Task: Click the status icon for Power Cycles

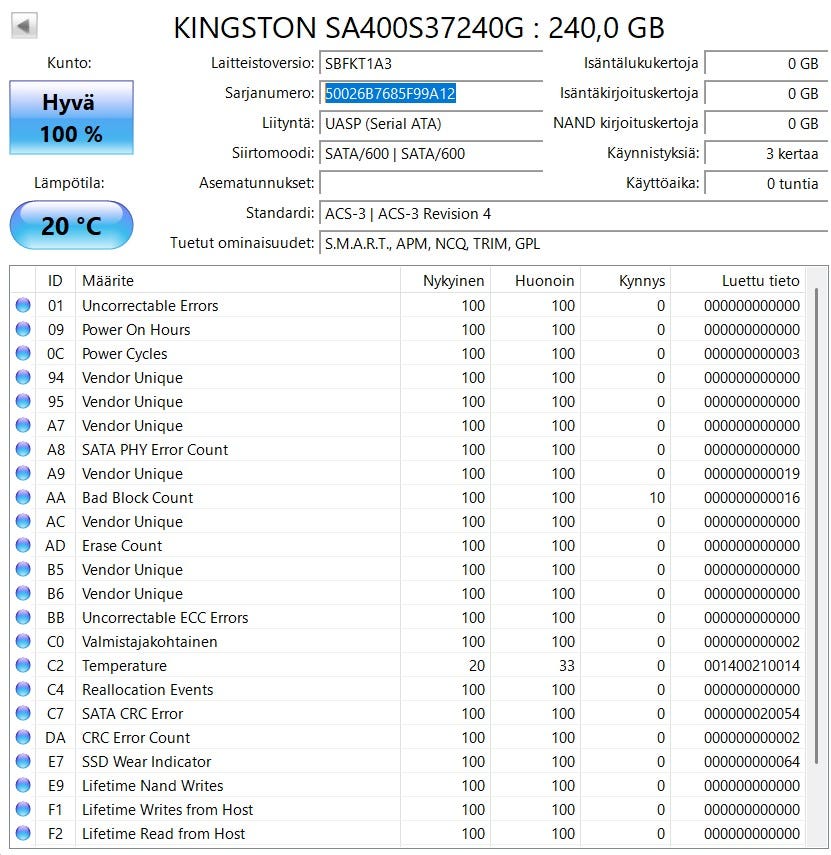Action: (x=23, y=353)
